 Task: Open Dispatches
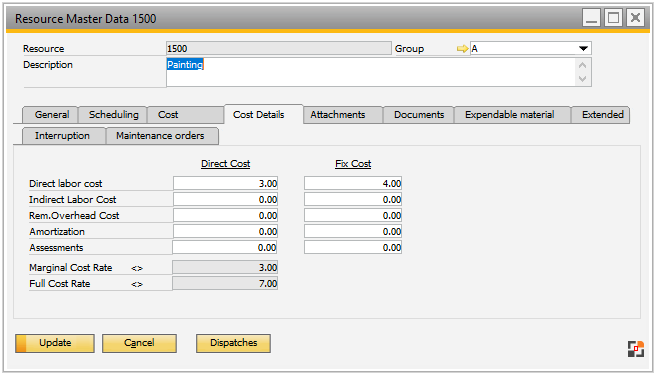233,343
